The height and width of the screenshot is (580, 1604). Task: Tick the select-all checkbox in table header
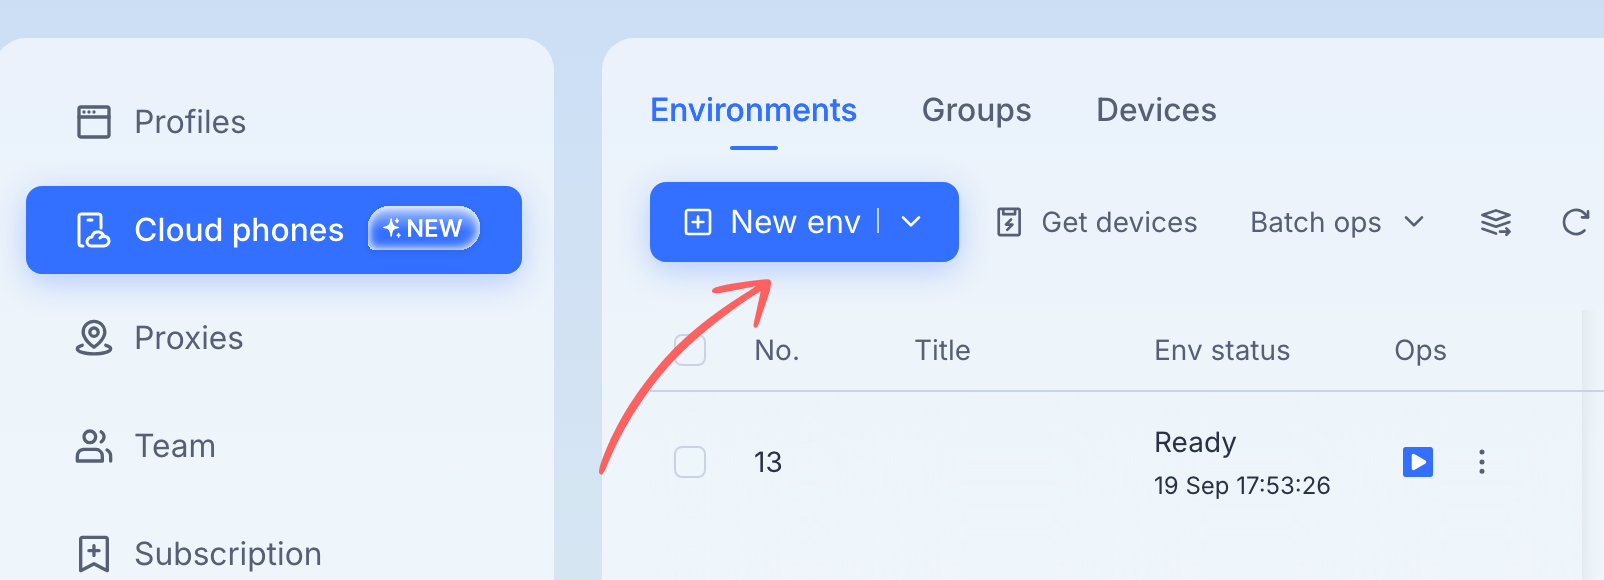point(690,350)
